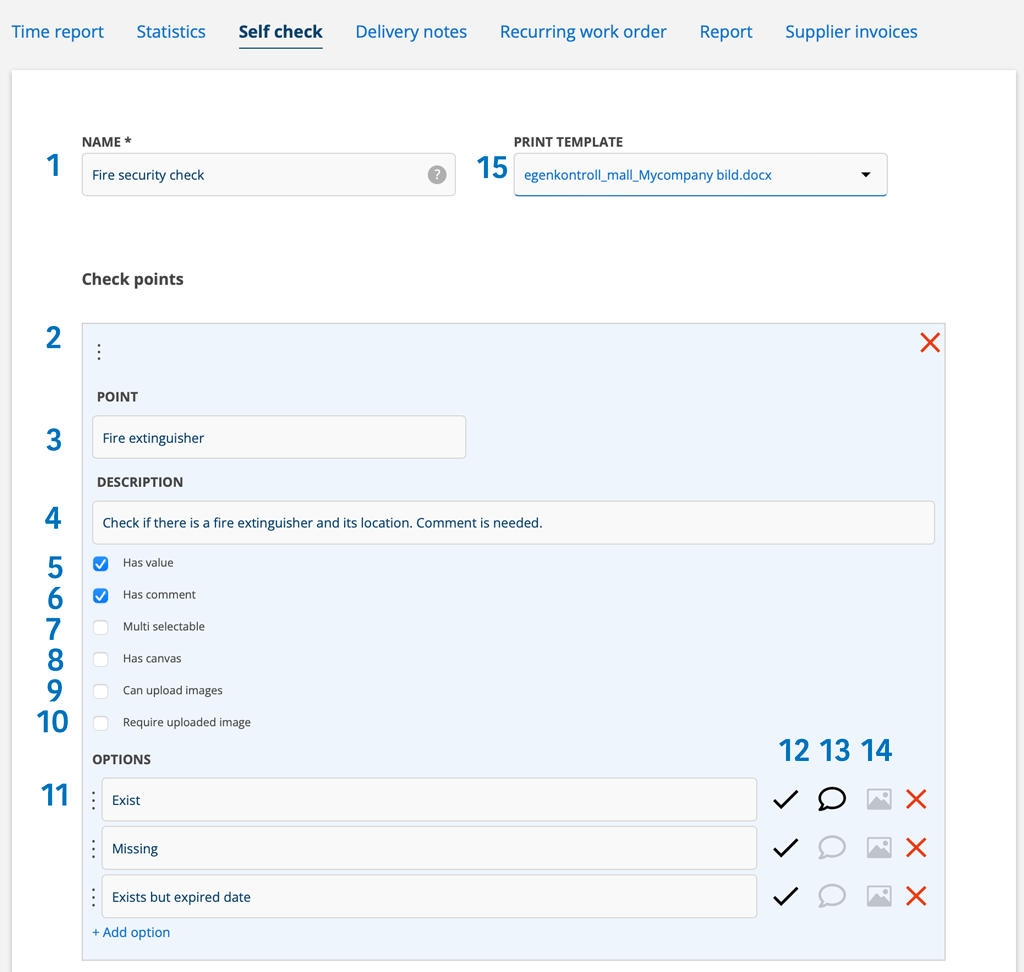The image size is (1024, 972).
Task: Remove the Missing option with red X
Action: tap(916, 848)
